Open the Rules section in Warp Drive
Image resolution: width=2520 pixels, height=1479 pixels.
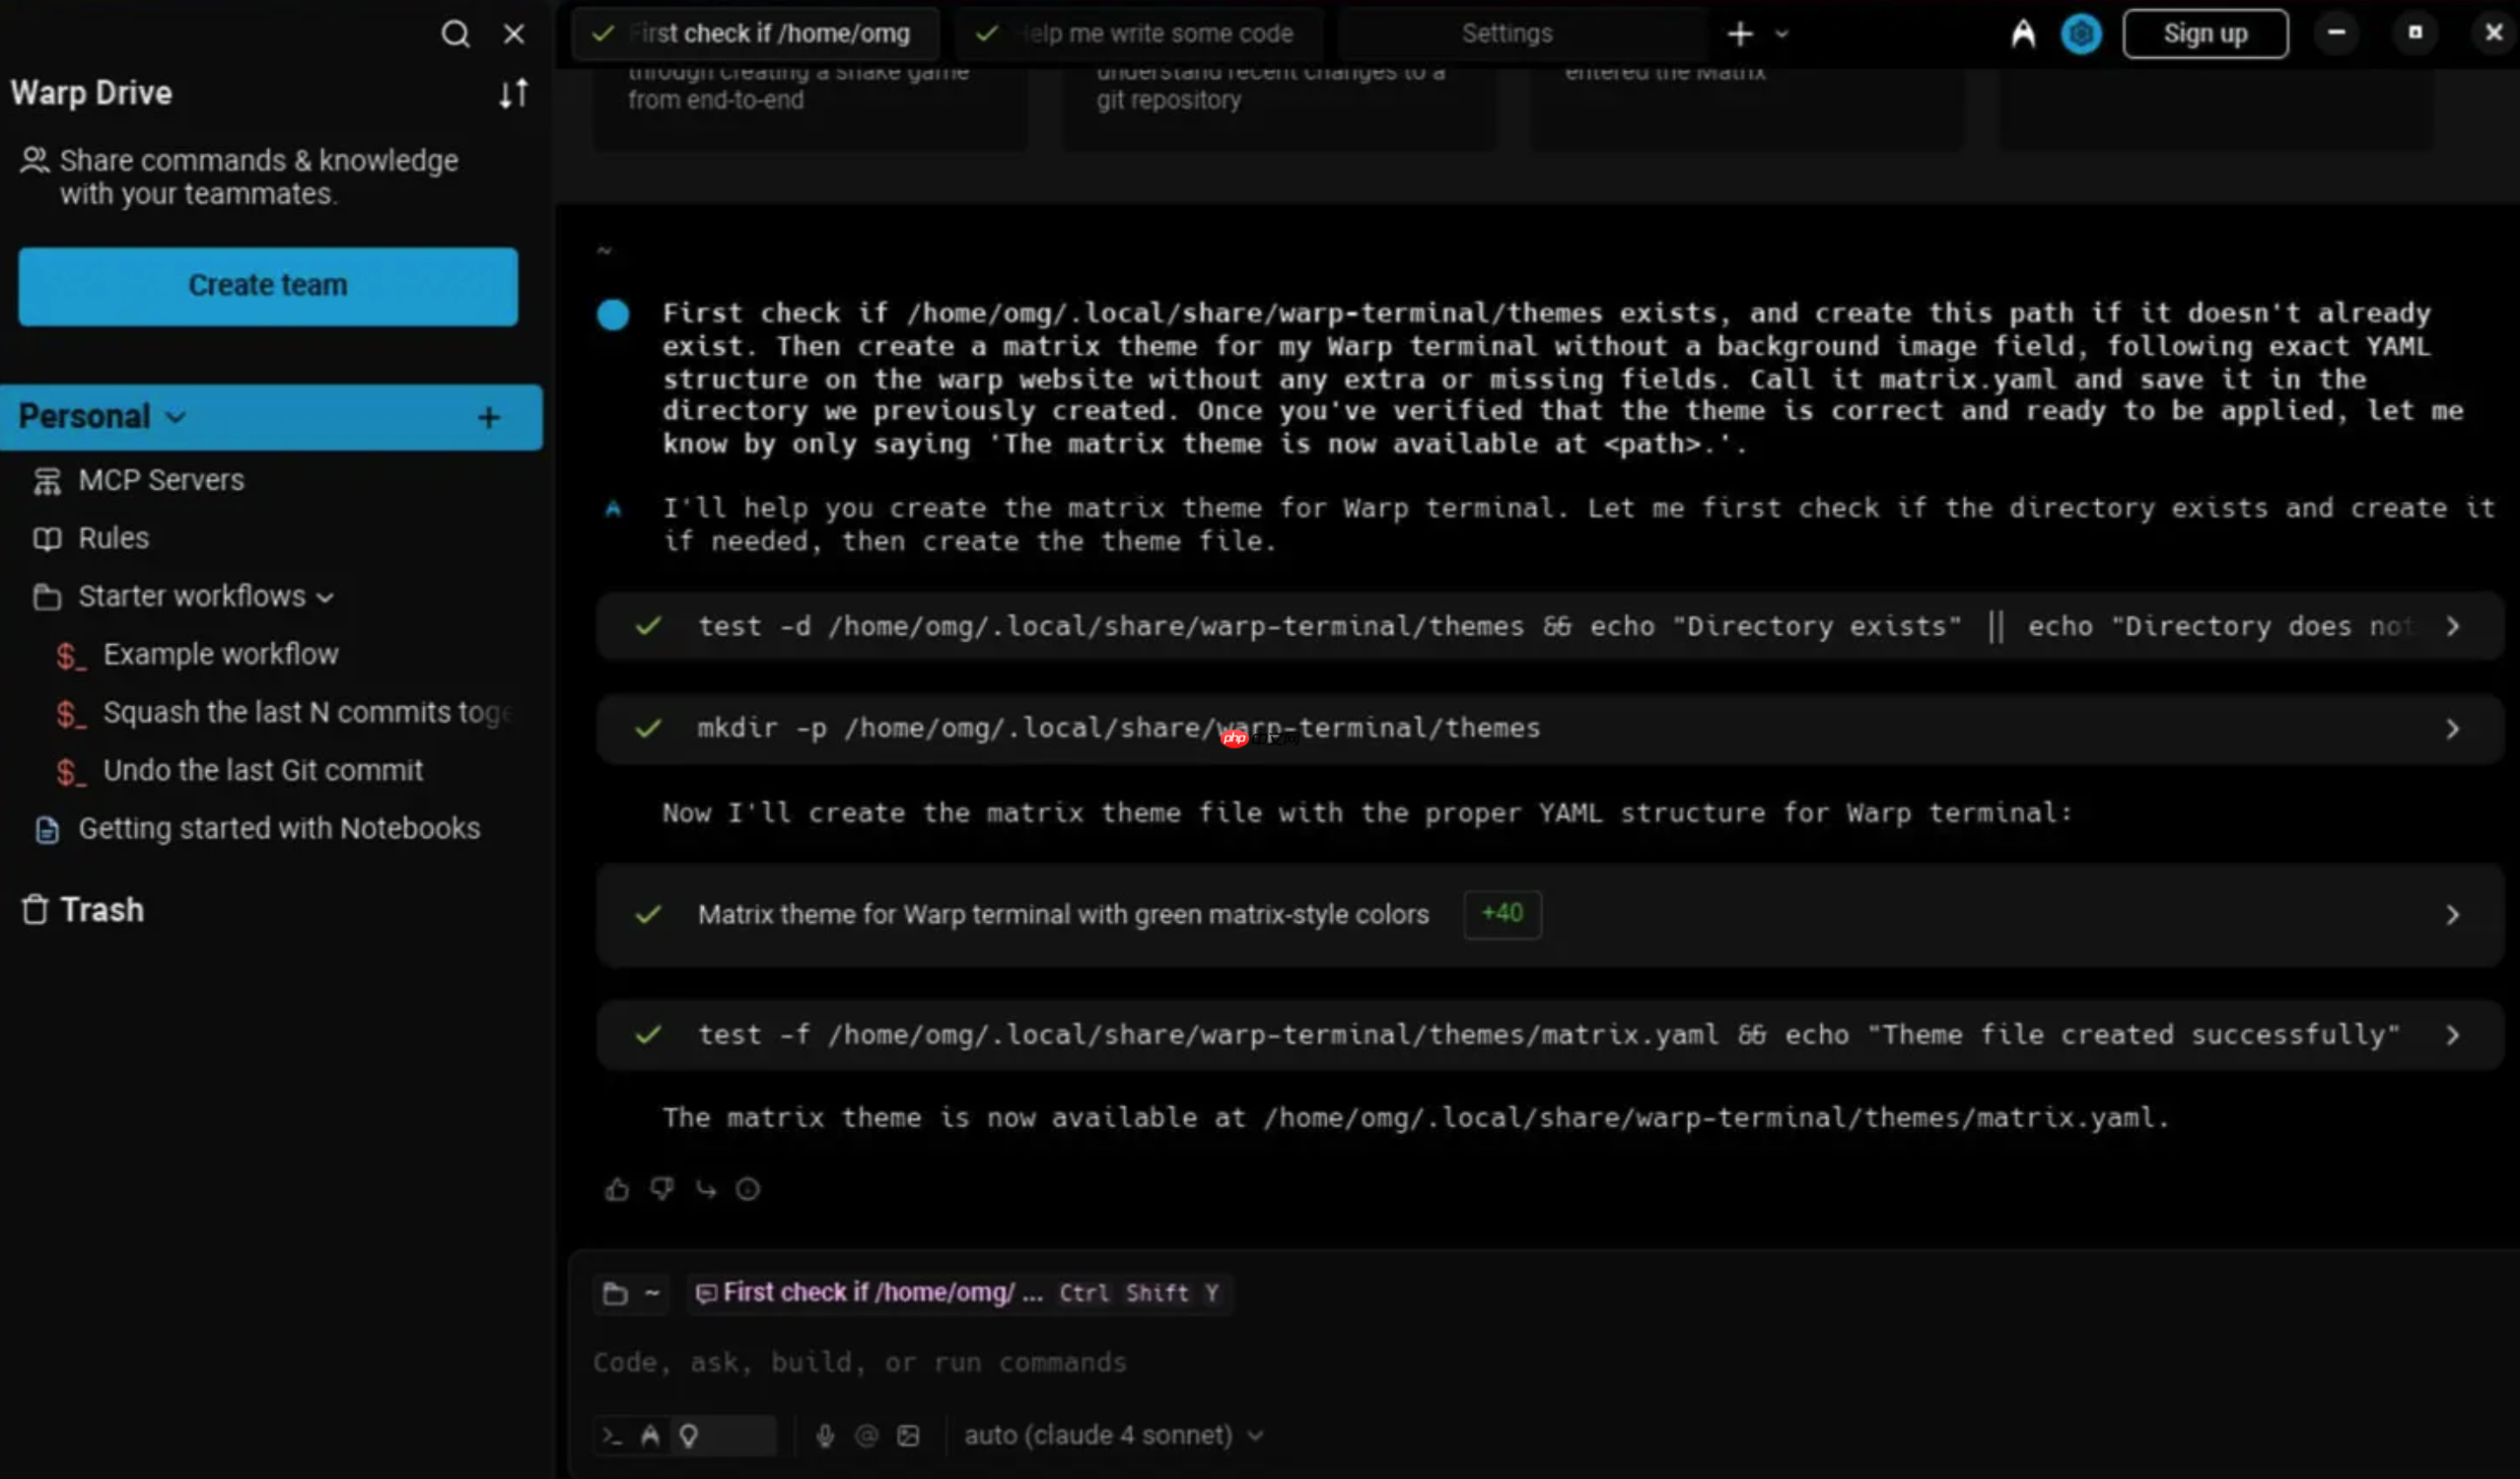[x=112, y=537]
